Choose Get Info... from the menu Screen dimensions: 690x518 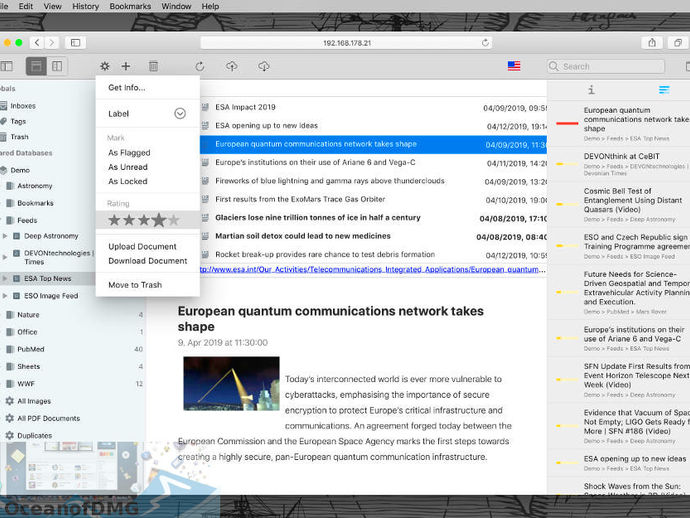pos(127,88)
